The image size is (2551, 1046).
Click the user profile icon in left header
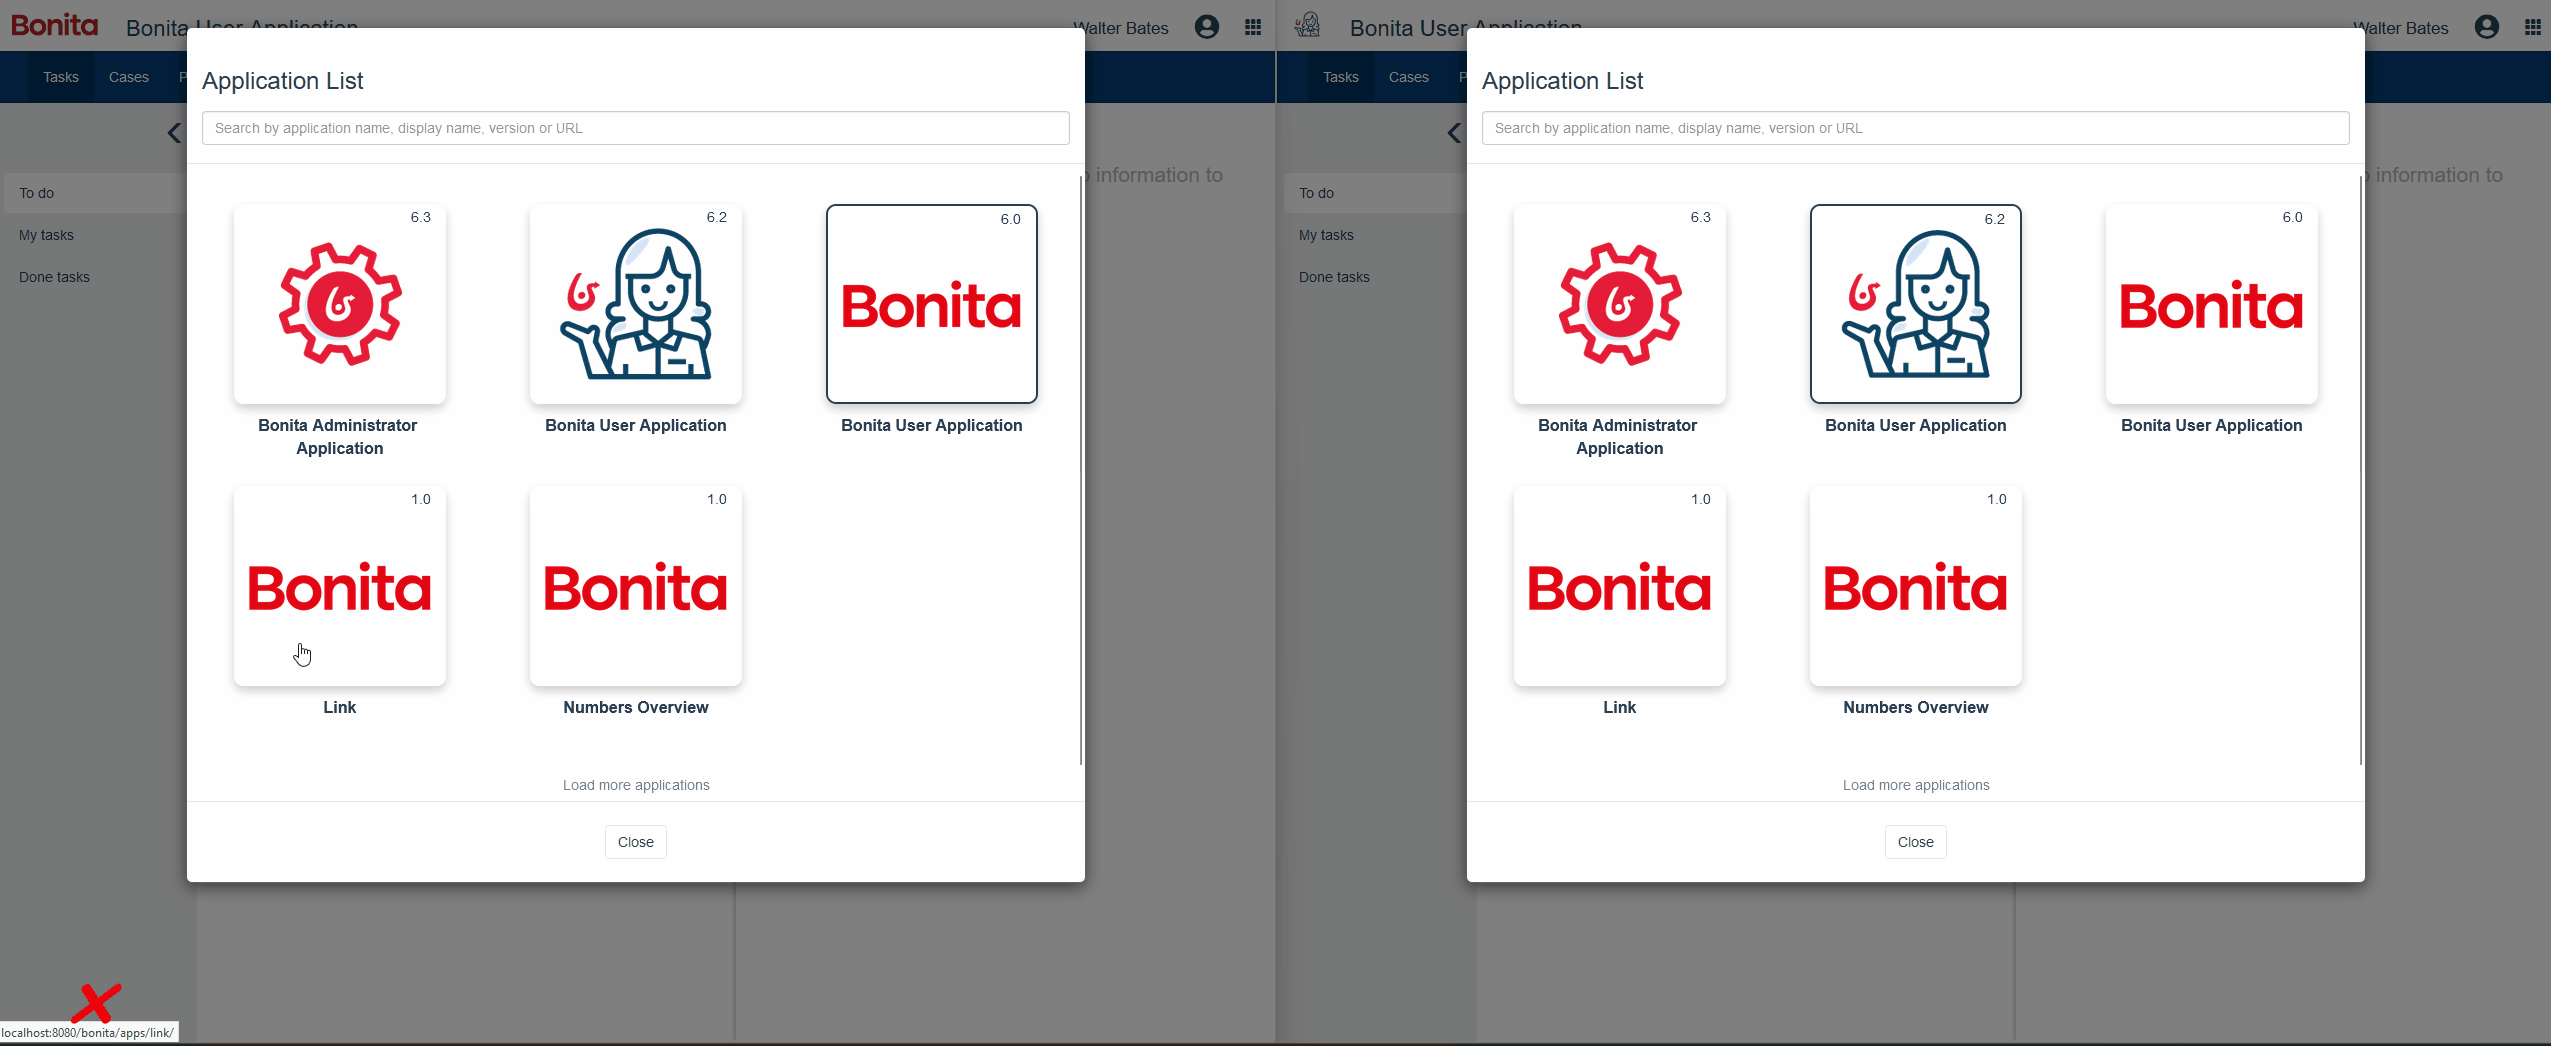pos(1207,27)
